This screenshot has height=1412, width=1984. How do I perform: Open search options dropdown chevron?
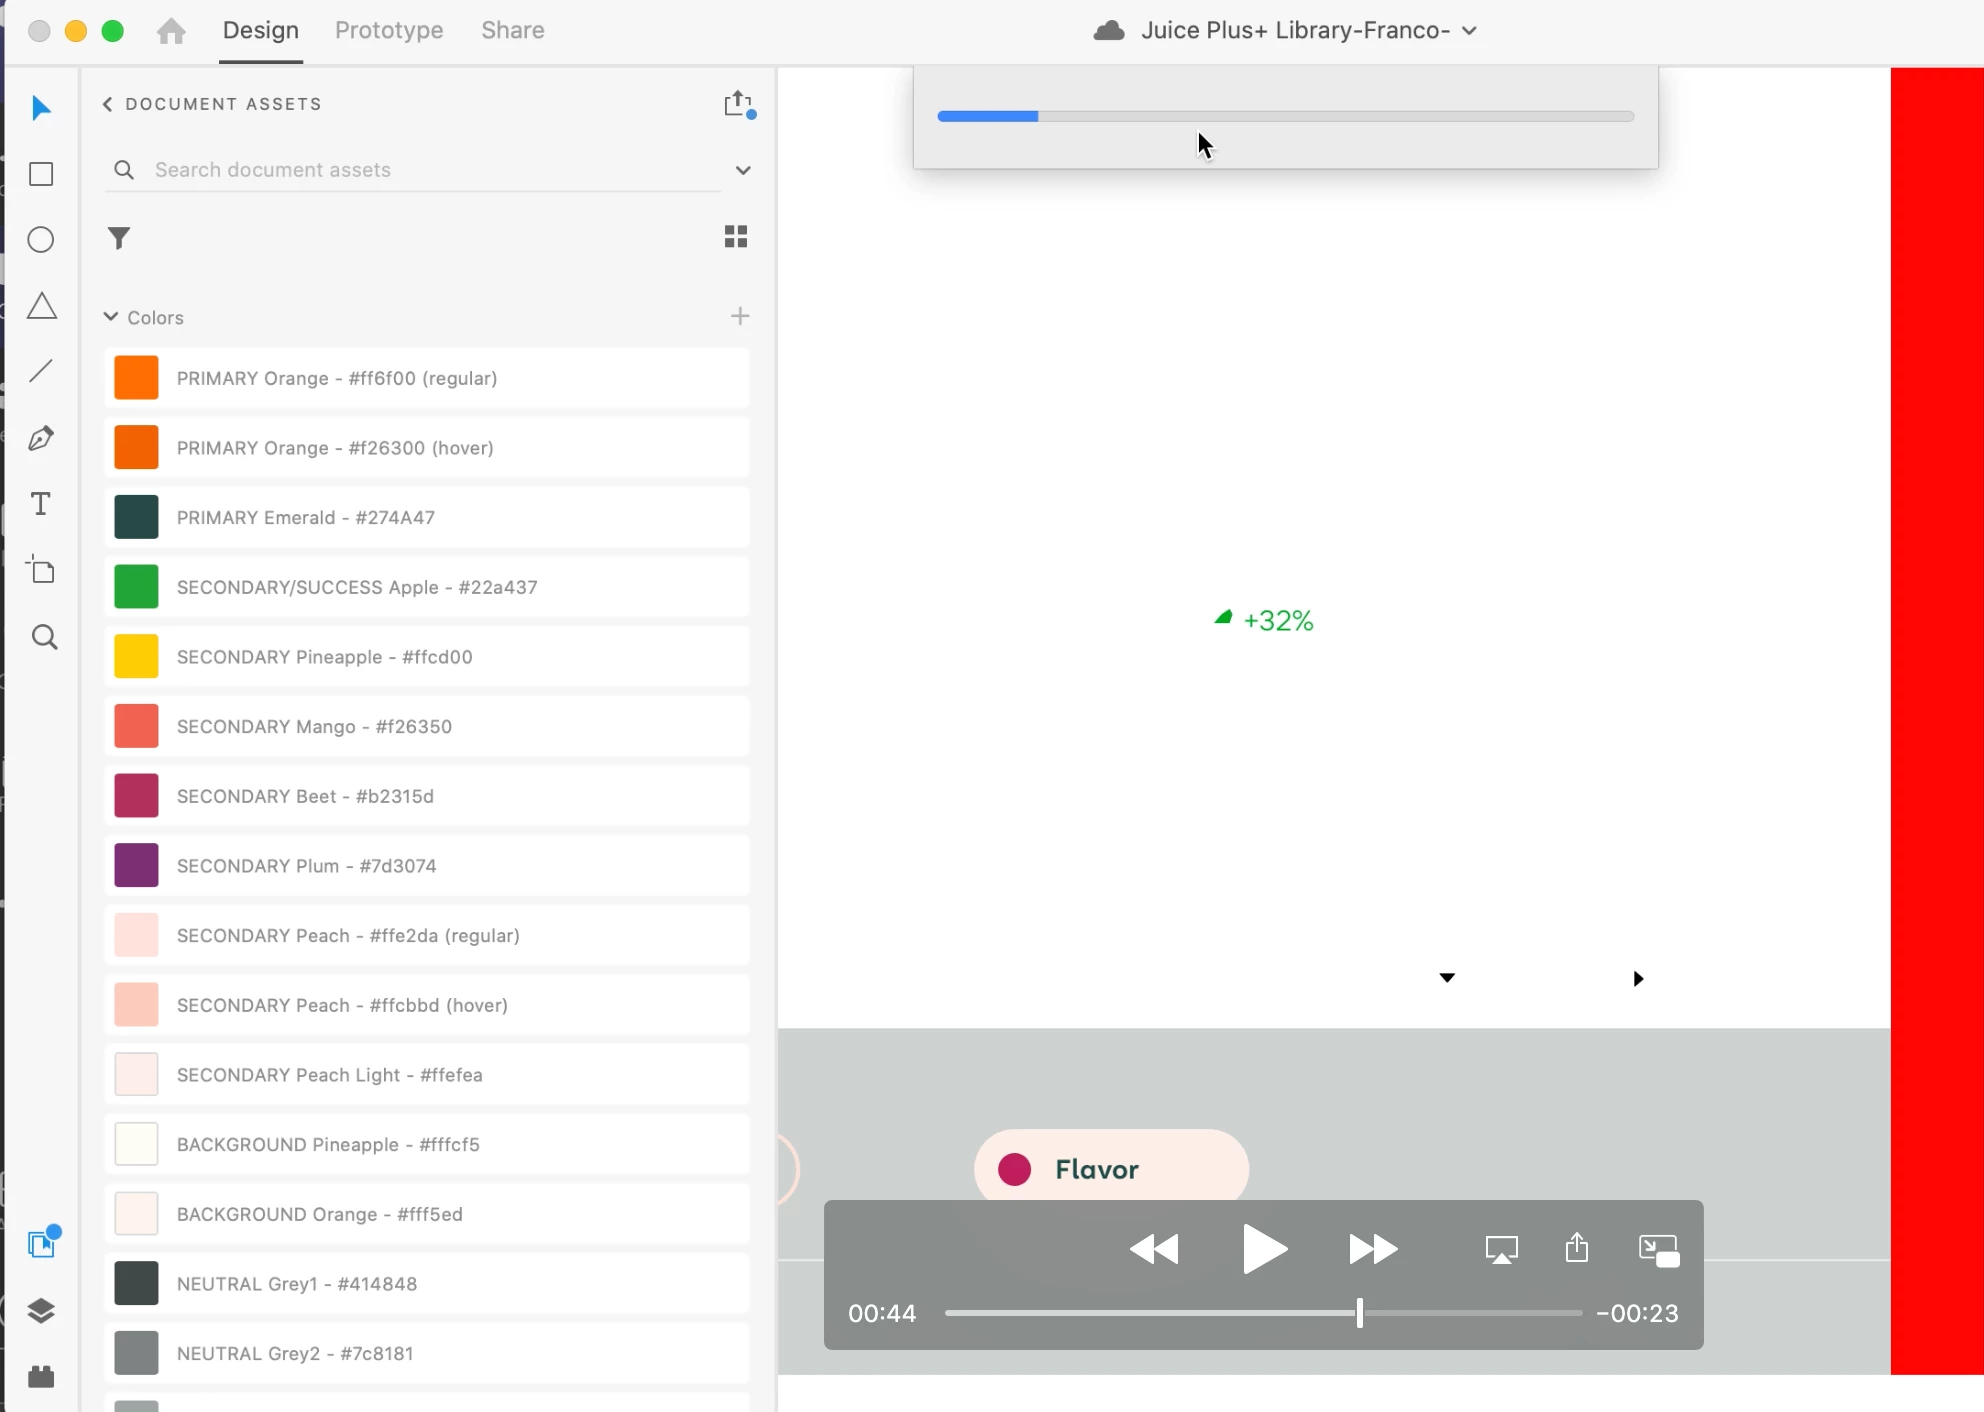click(743, 170)
